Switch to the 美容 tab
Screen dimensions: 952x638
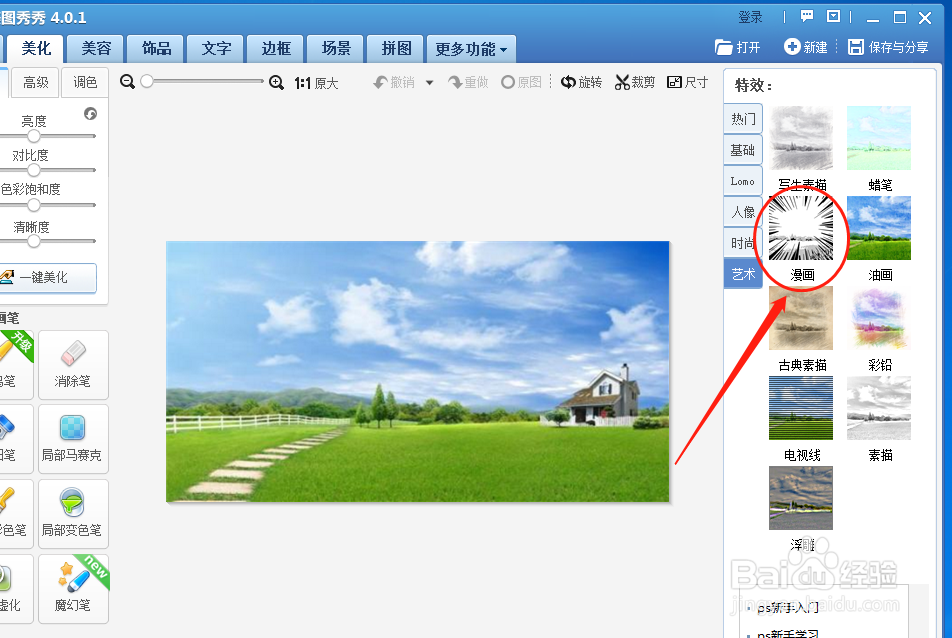coord(96,49)
